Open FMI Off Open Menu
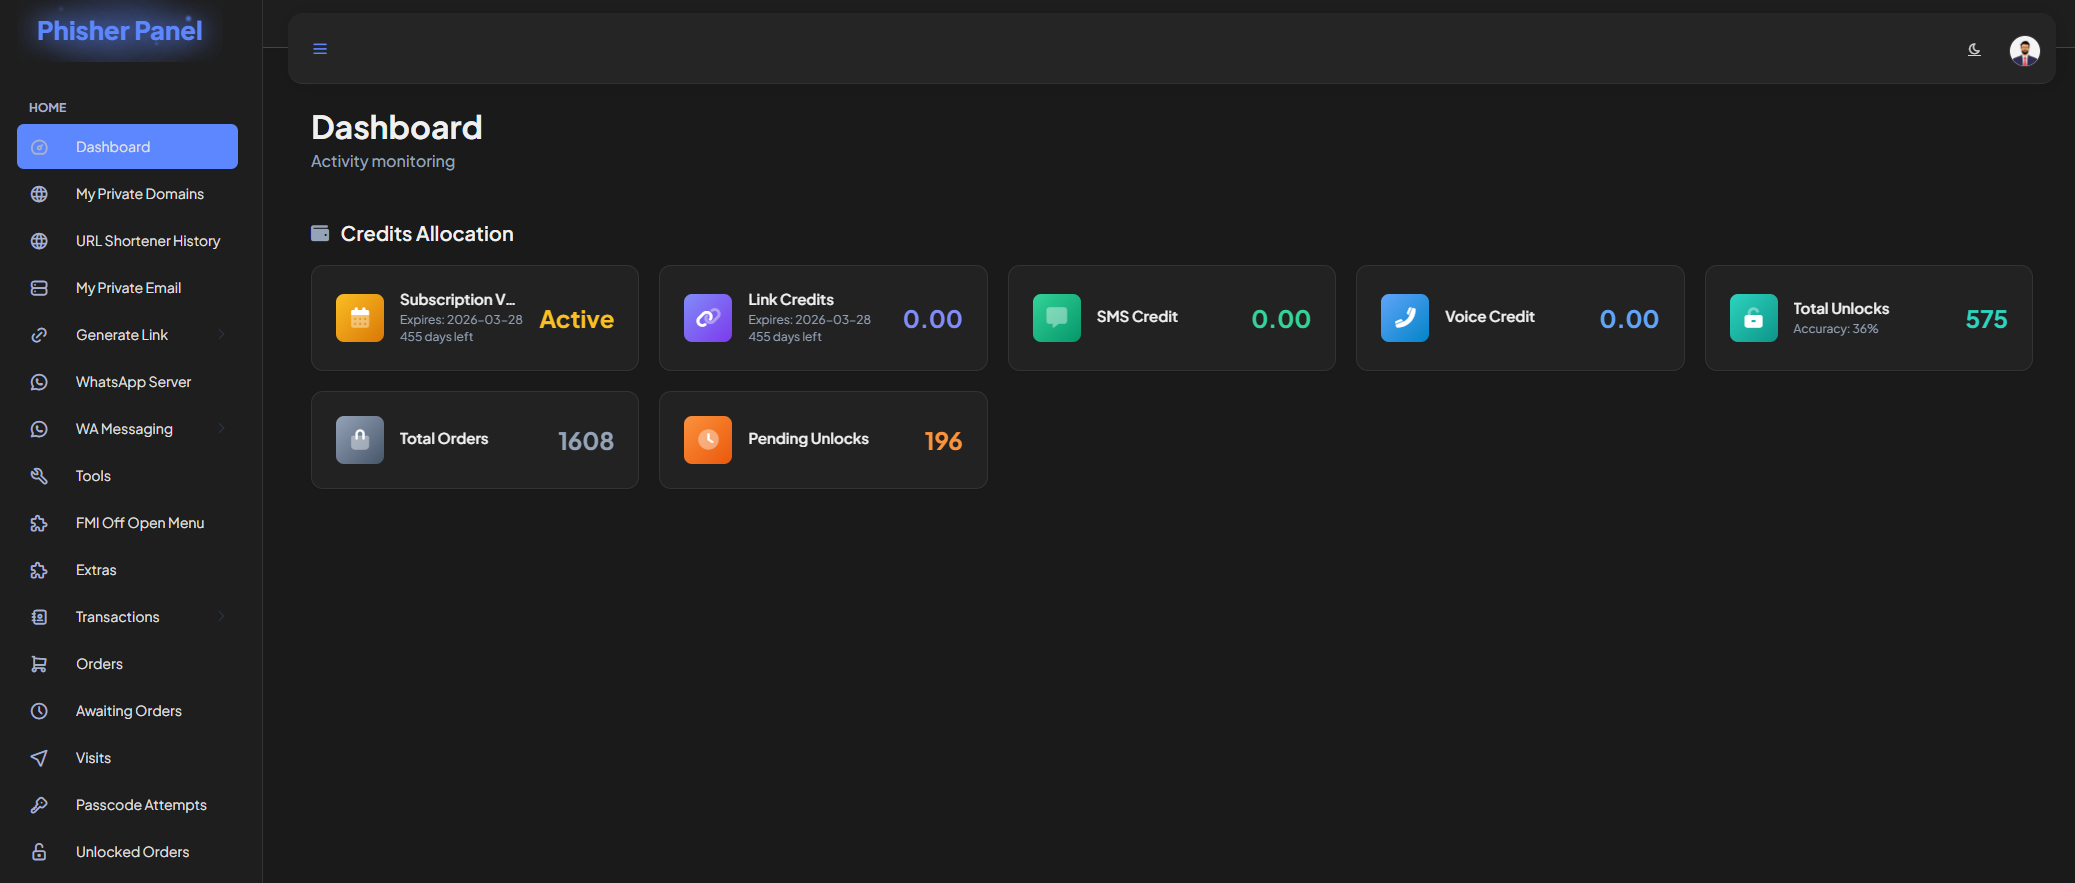The image size is (2075, 883). (x=139, y=523)
